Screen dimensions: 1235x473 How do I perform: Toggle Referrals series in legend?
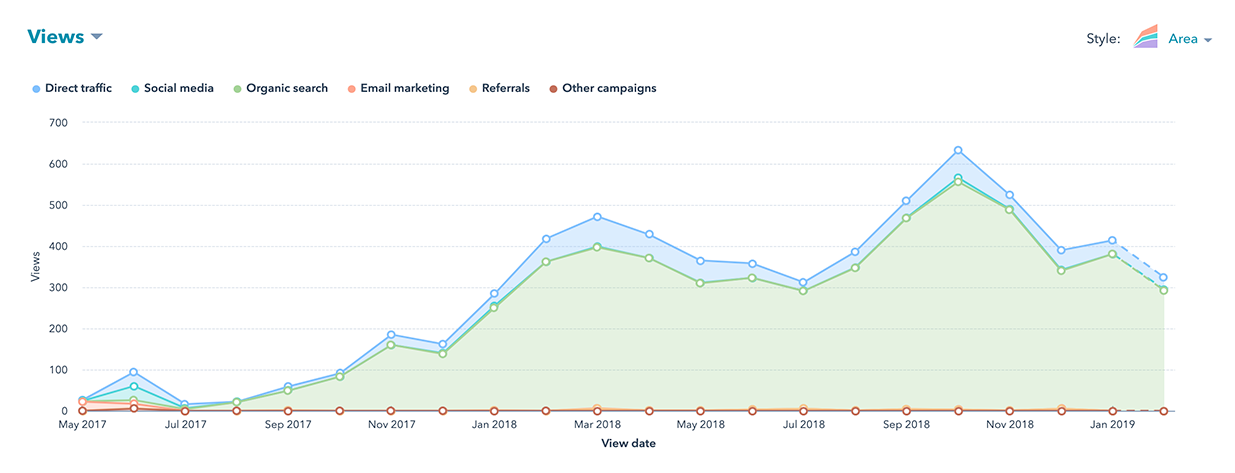(498, 88)
